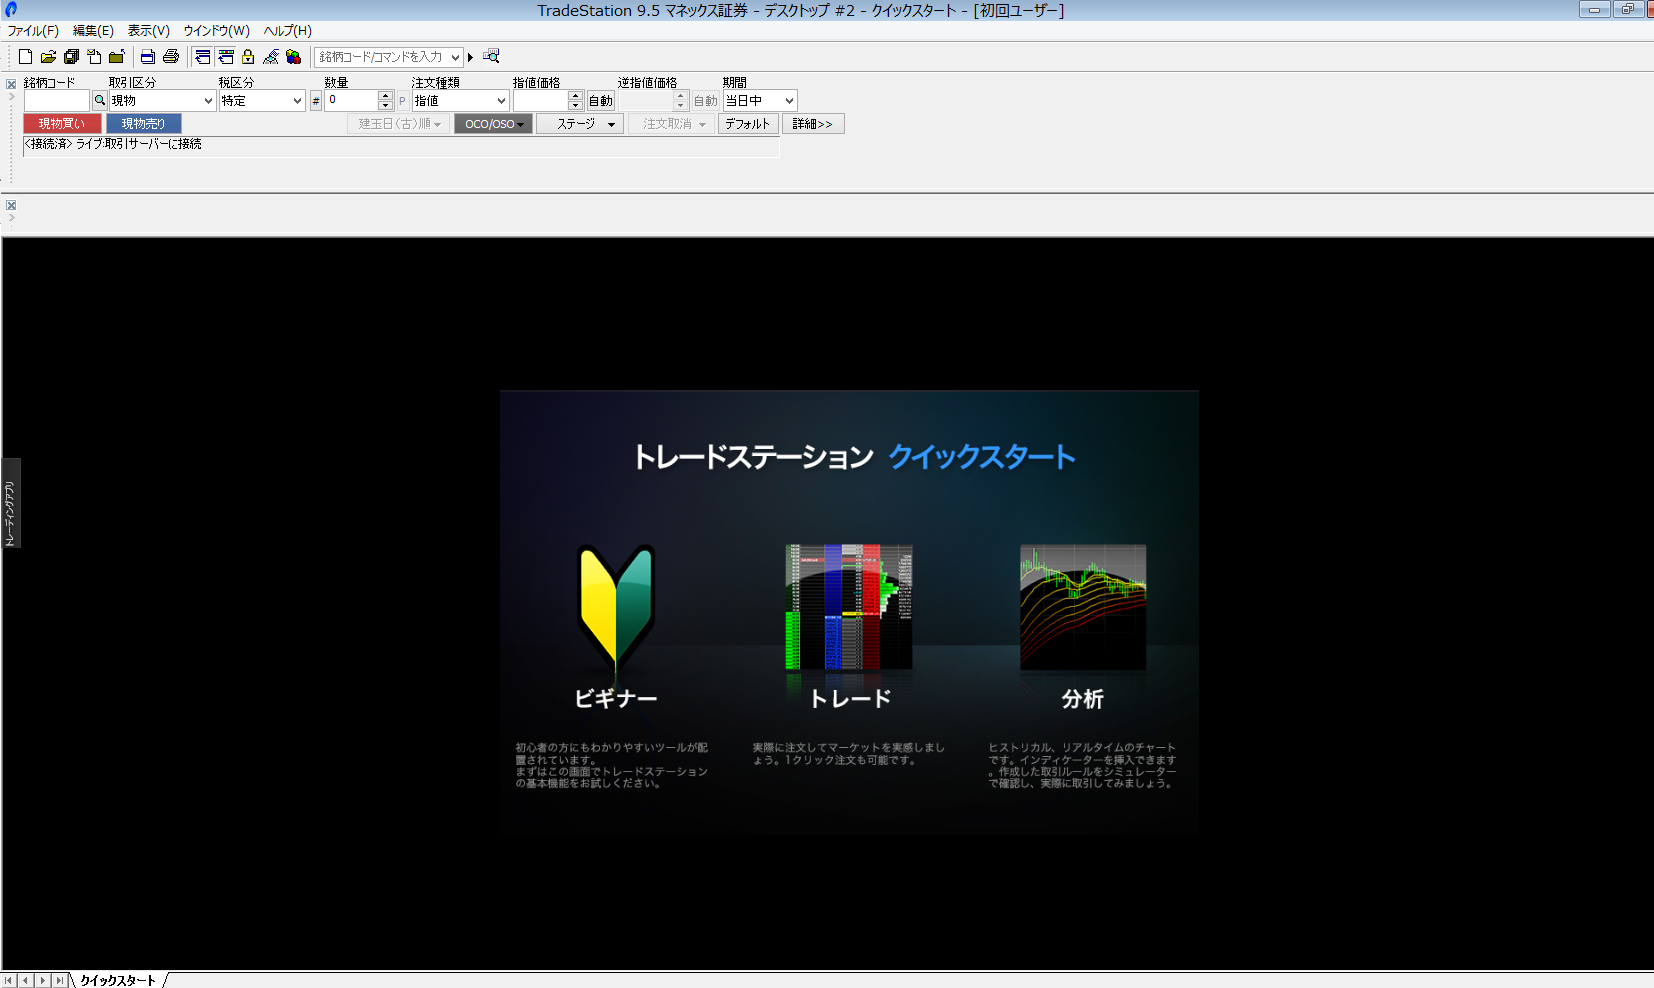This screenshot has width=1654, height=988.
Task: Click status text ライブ取引サーバーに接続
Action: [x=139, y=144]
